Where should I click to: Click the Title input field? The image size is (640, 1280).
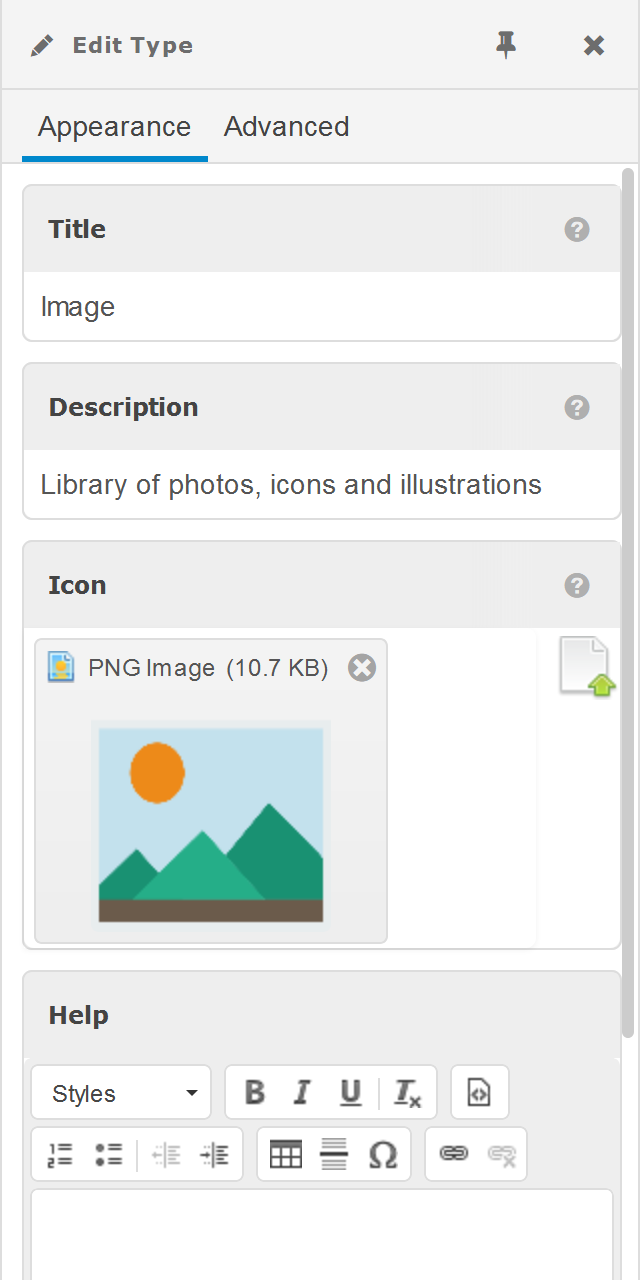[322, 307]
